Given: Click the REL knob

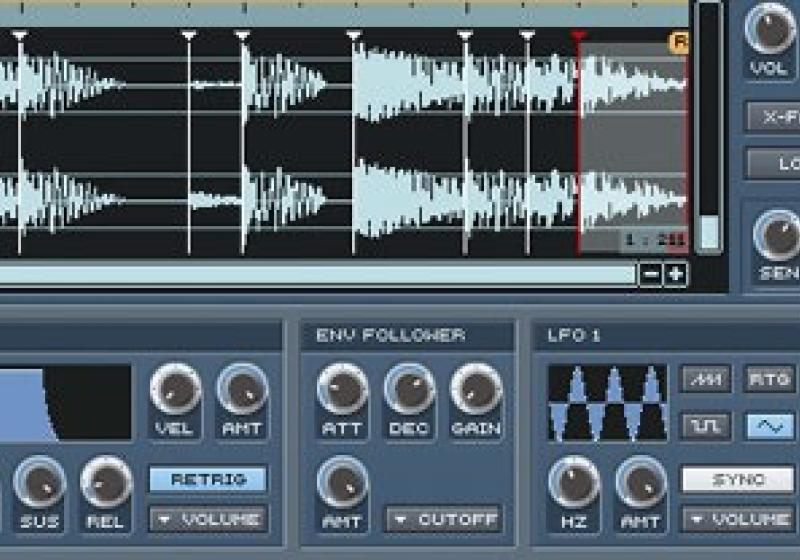Looking at the screenshot, I should tap(106, 482).
